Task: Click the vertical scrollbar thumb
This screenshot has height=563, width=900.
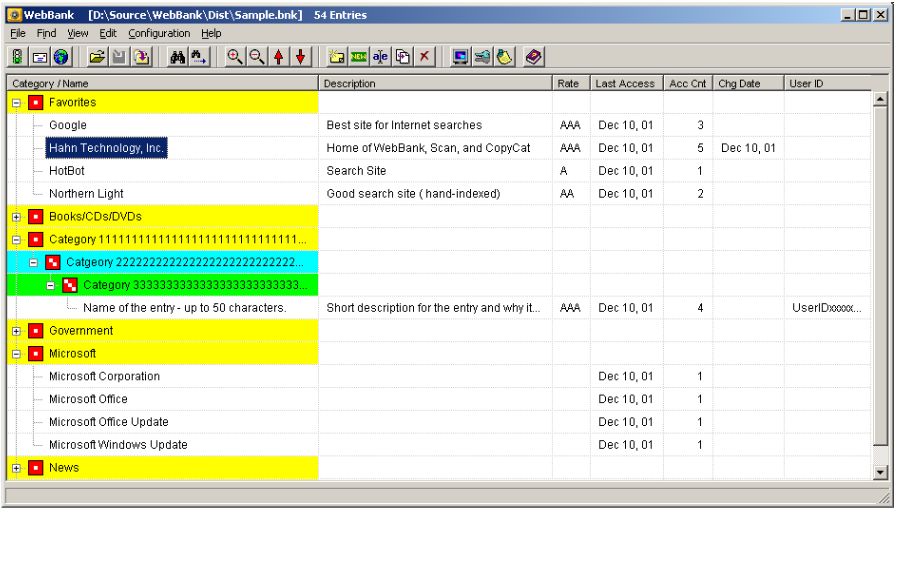Action: (880, 275)
